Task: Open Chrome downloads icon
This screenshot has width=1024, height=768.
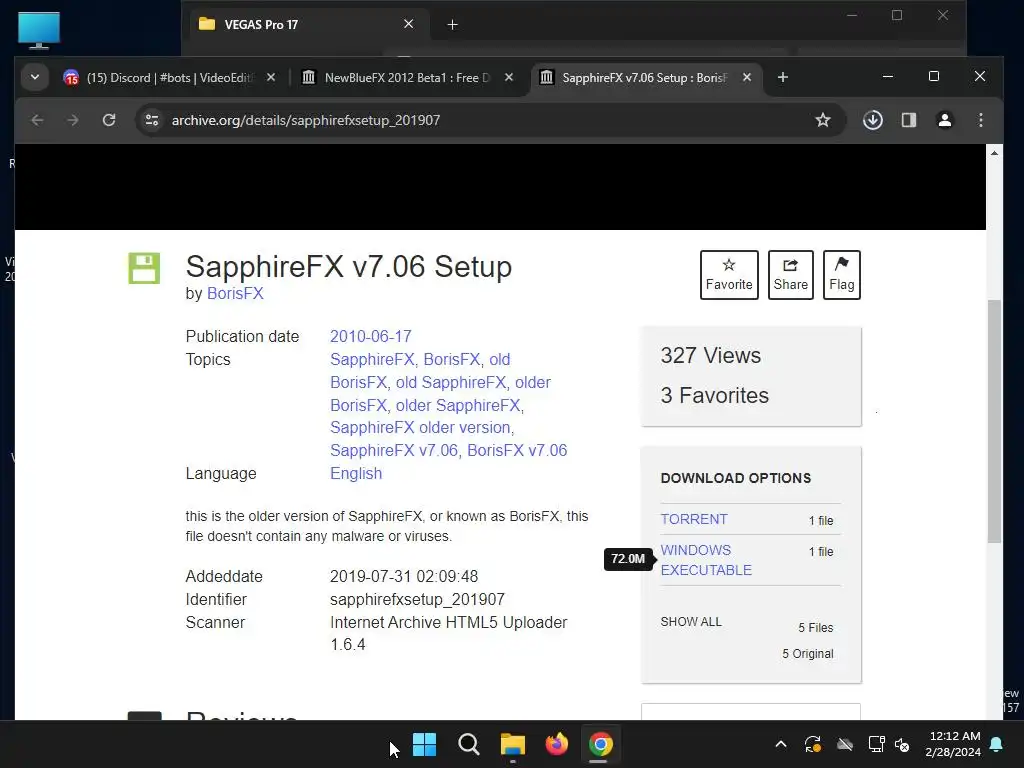Action: [x=872, y=120]
